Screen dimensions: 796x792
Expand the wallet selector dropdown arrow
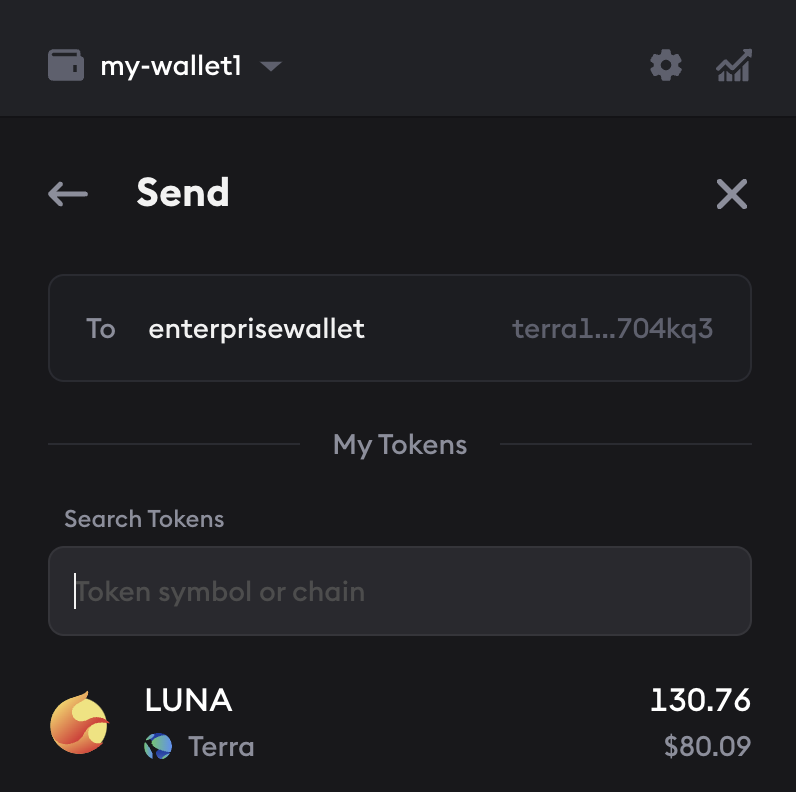(270, 67)
